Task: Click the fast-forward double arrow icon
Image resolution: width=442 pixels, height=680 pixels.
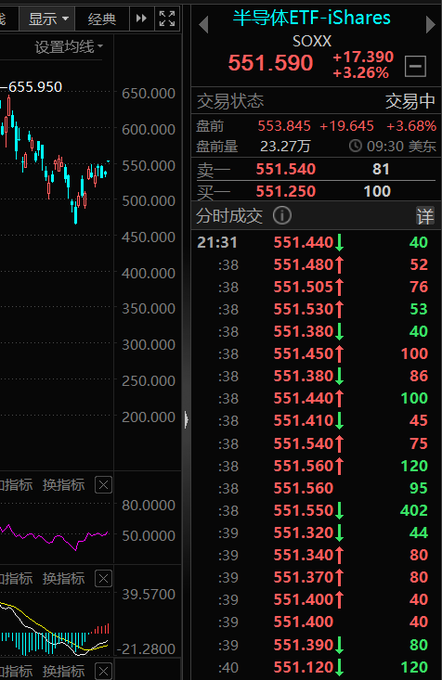Action: click(141, 19)
